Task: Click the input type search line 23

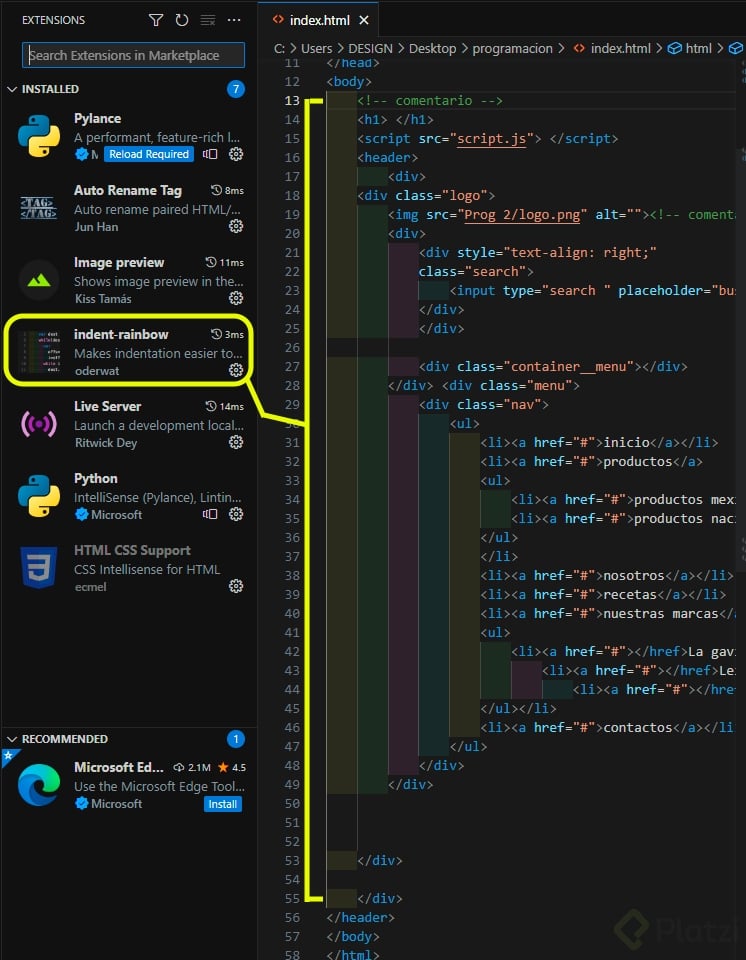Action: [593, 291]
